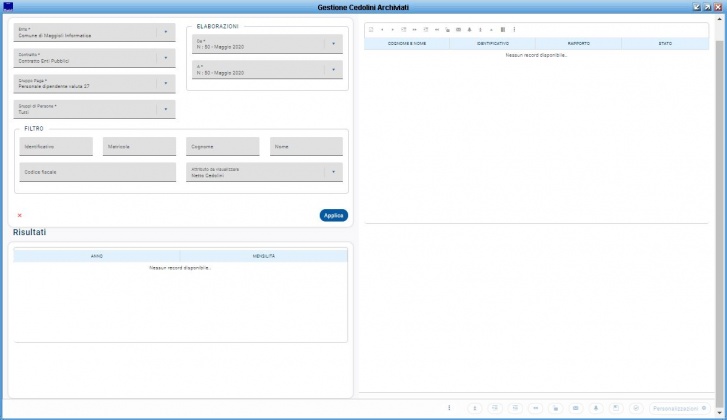Viewport: 727px width, 420px height.
Task: Click the checkmark circle icon in the bottom bar
Action: [636, 408]
